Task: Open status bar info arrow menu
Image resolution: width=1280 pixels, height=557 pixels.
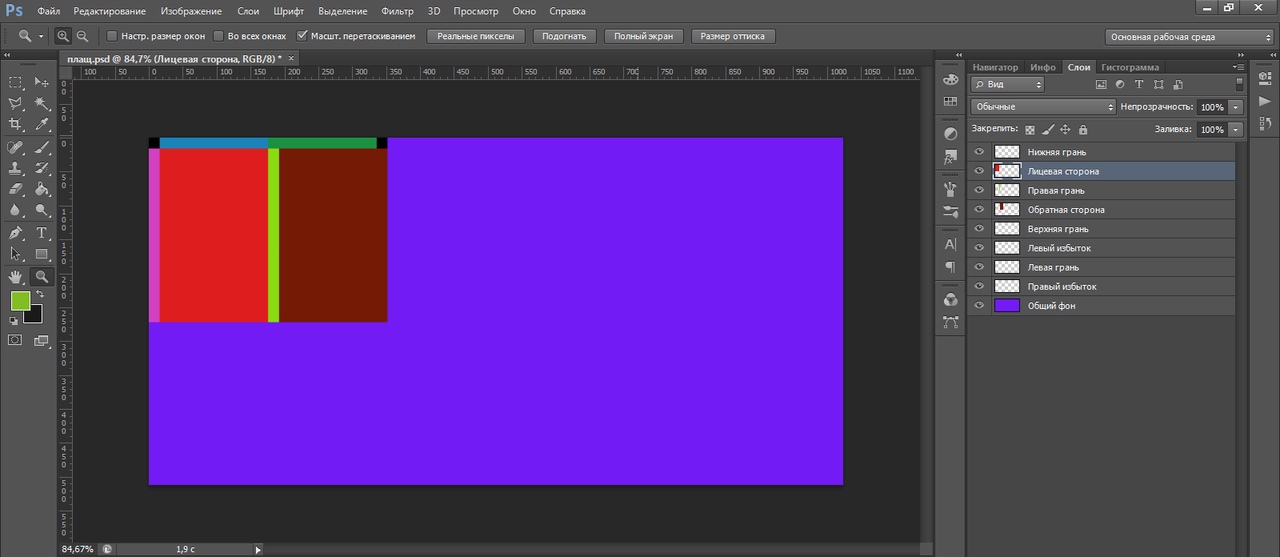Action: click(x=258, y=549)
